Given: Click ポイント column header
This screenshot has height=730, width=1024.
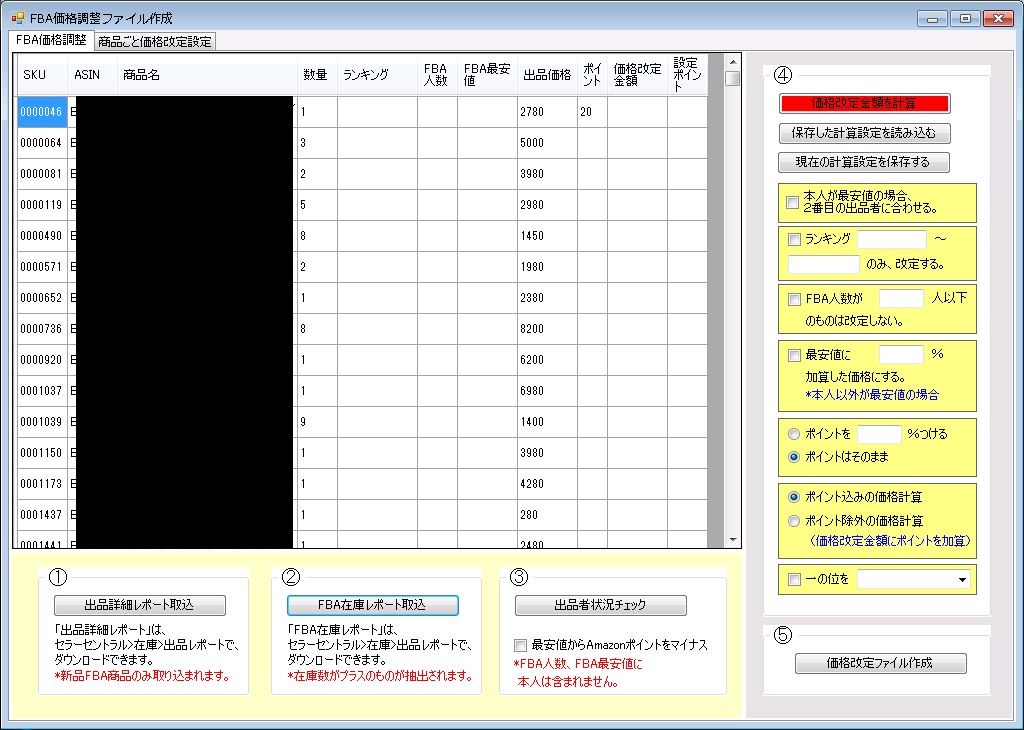Looking at the screenshot, I should (592, 75).
